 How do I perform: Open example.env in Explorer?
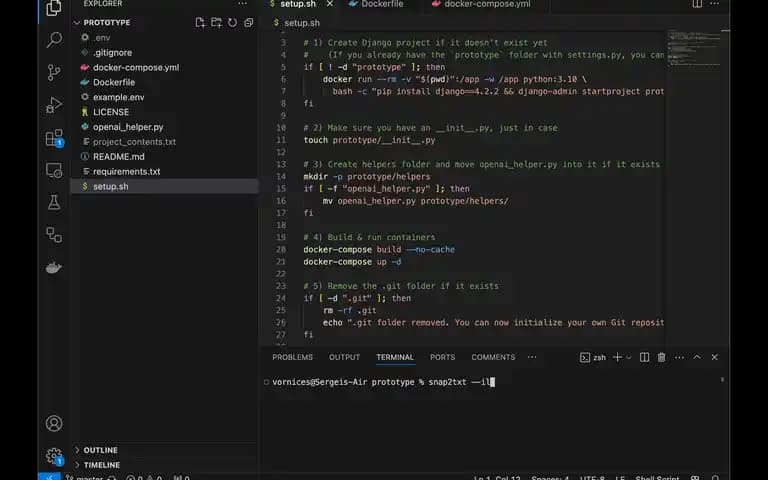165,97
